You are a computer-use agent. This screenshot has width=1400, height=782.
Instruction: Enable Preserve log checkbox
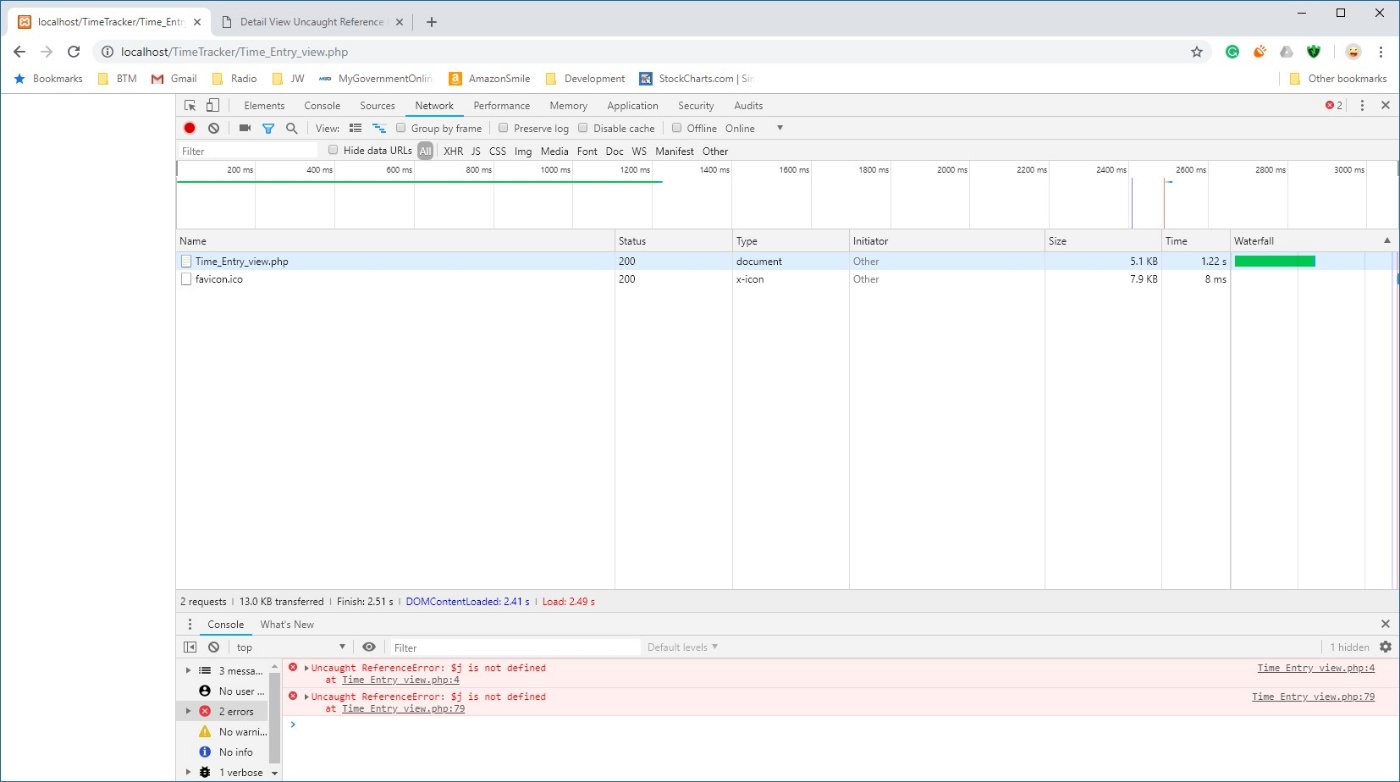pos(504,128)
